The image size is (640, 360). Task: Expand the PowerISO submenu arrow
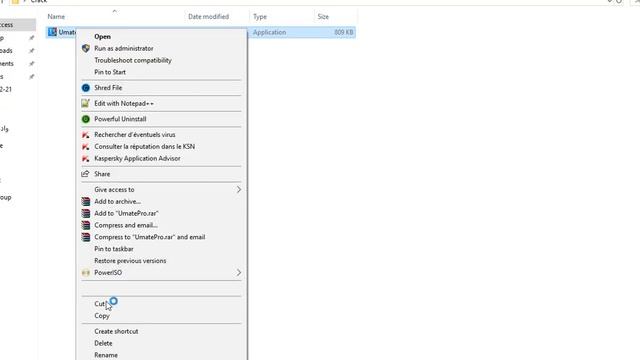point(239,273)
